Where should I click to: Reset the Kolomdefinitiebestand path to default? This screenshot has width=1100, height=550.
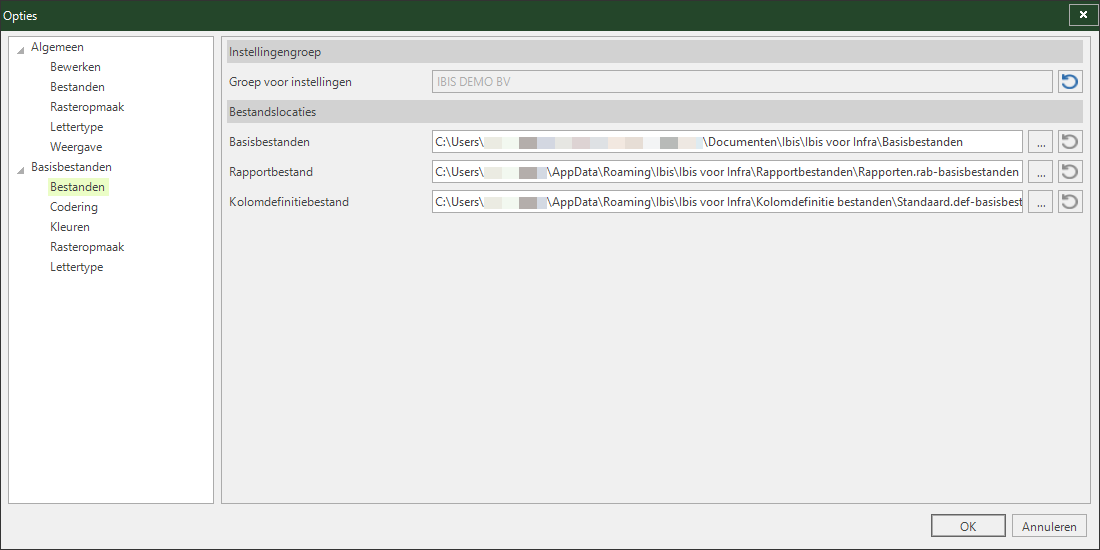[1070, 202]
